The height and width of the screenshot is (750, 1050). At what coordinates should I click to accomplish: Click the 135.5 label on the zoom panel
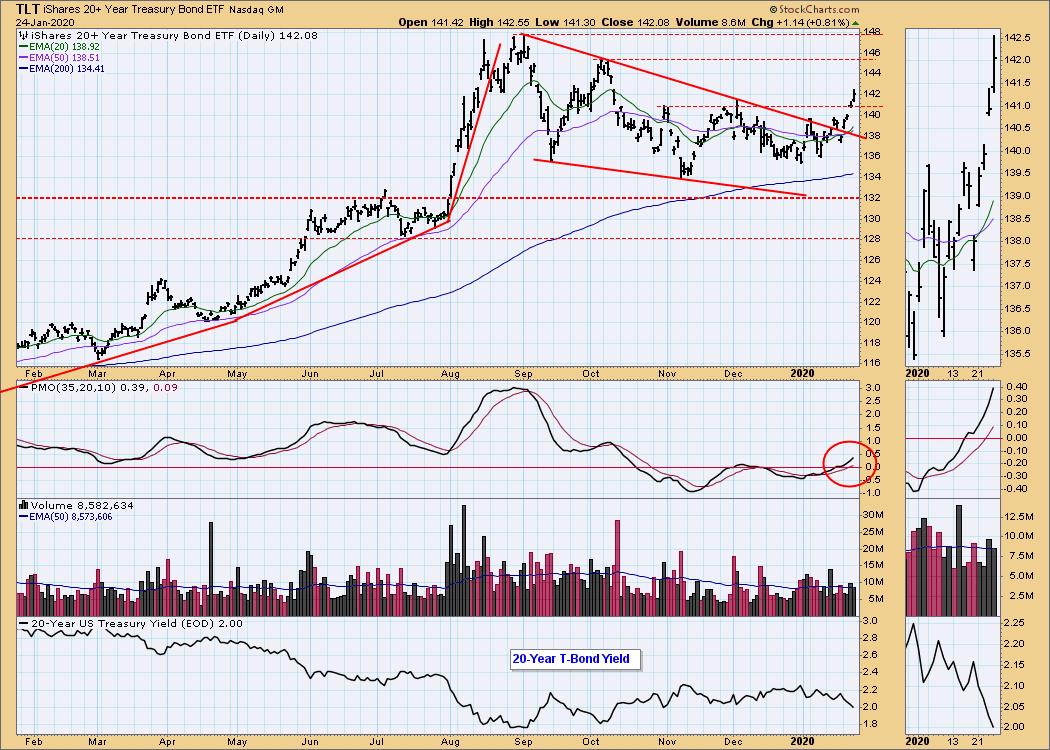tap(1017, 354)
